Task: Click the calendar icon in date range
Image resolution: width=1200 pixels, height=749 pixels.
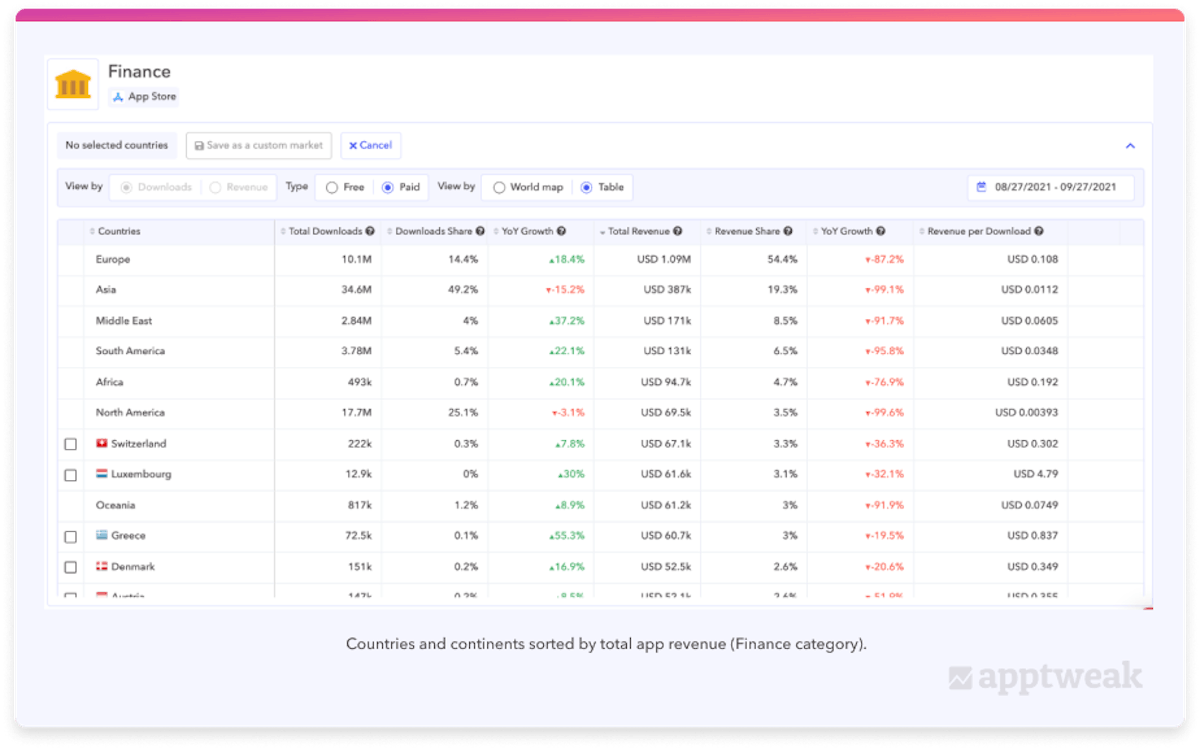Action: [x=981, y=187]
